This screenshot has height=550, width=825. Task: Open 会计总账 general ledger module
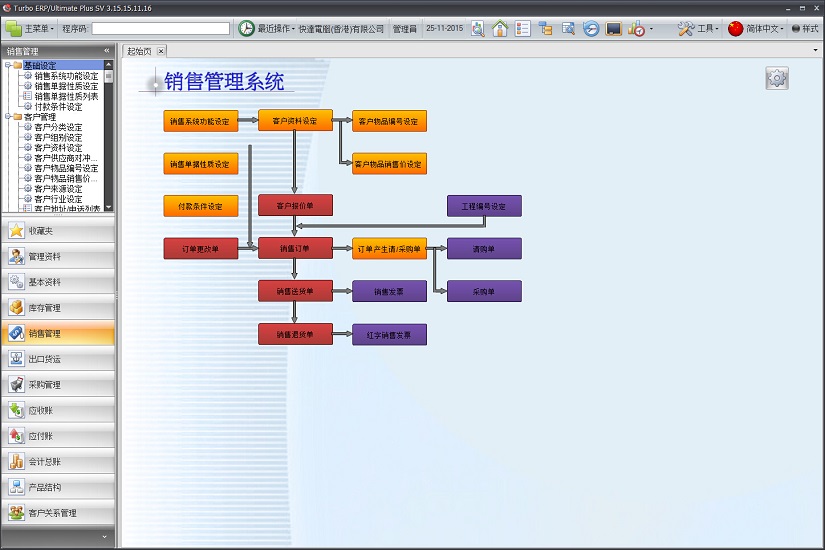pos(58,462)
